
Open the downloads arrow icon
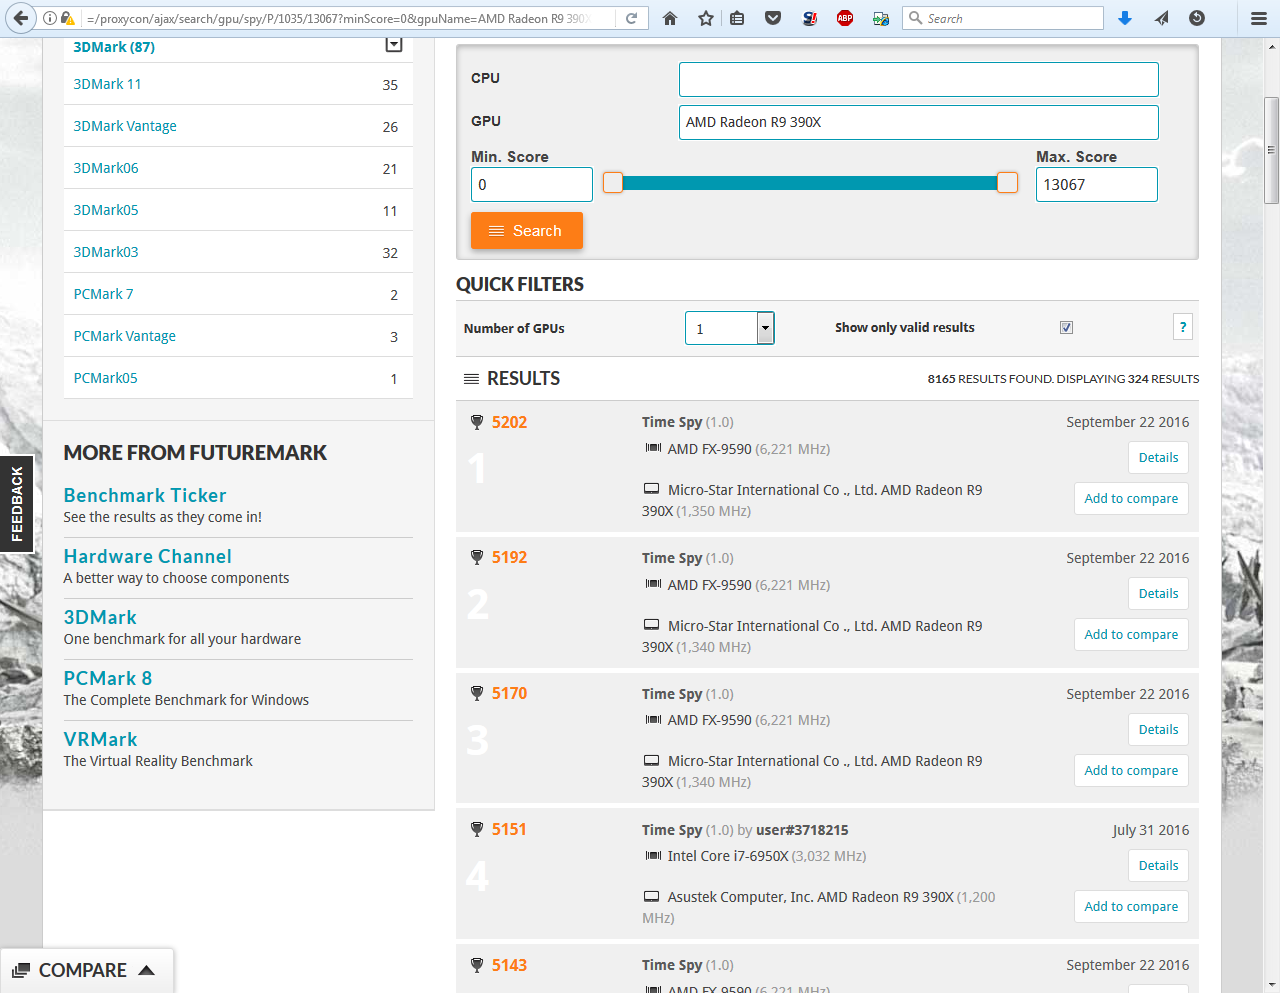tap(1125, 18)
